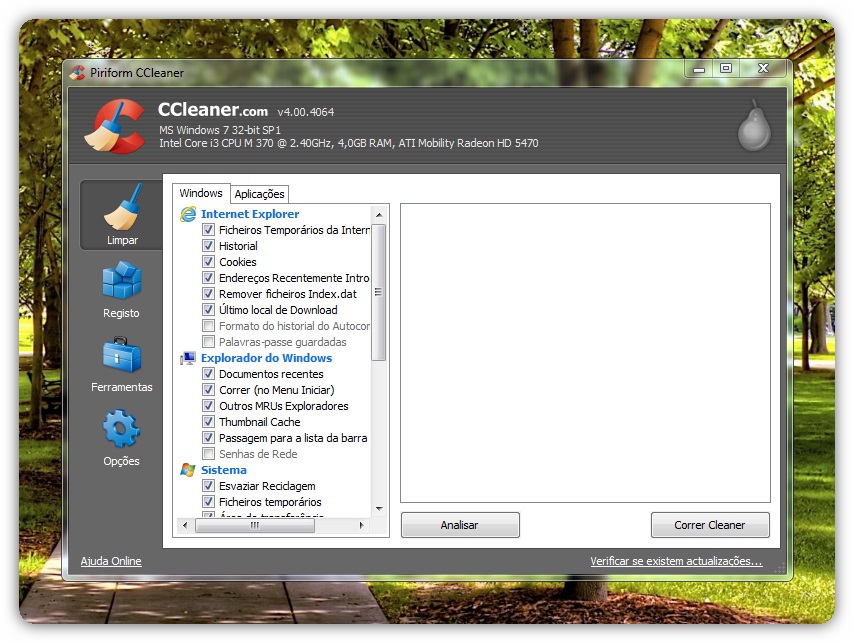Click the horizontal scrollbar thumb

pyautogui.click(x=255, y=525)
